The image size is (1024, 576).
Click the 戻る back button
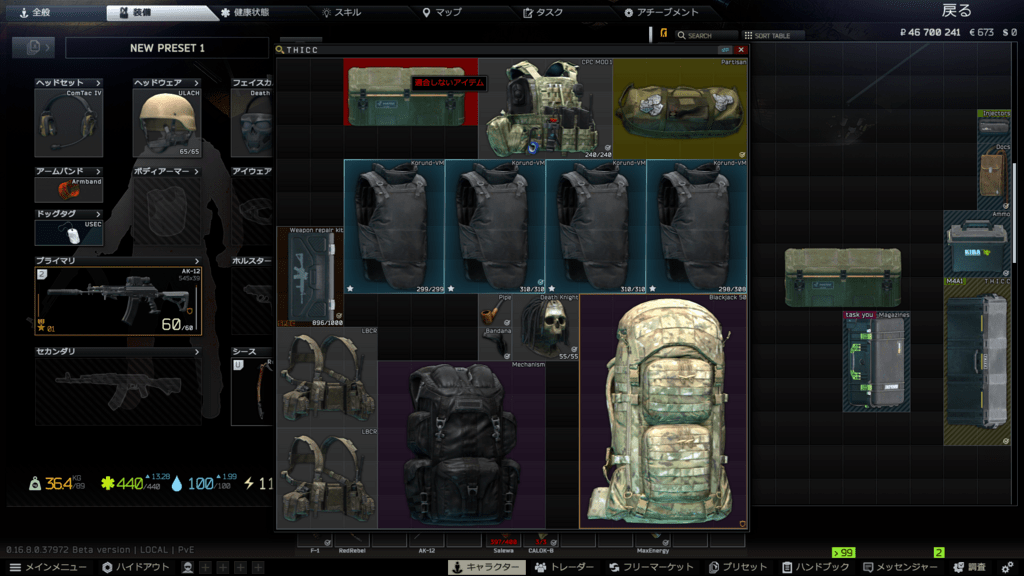(956, 10)
